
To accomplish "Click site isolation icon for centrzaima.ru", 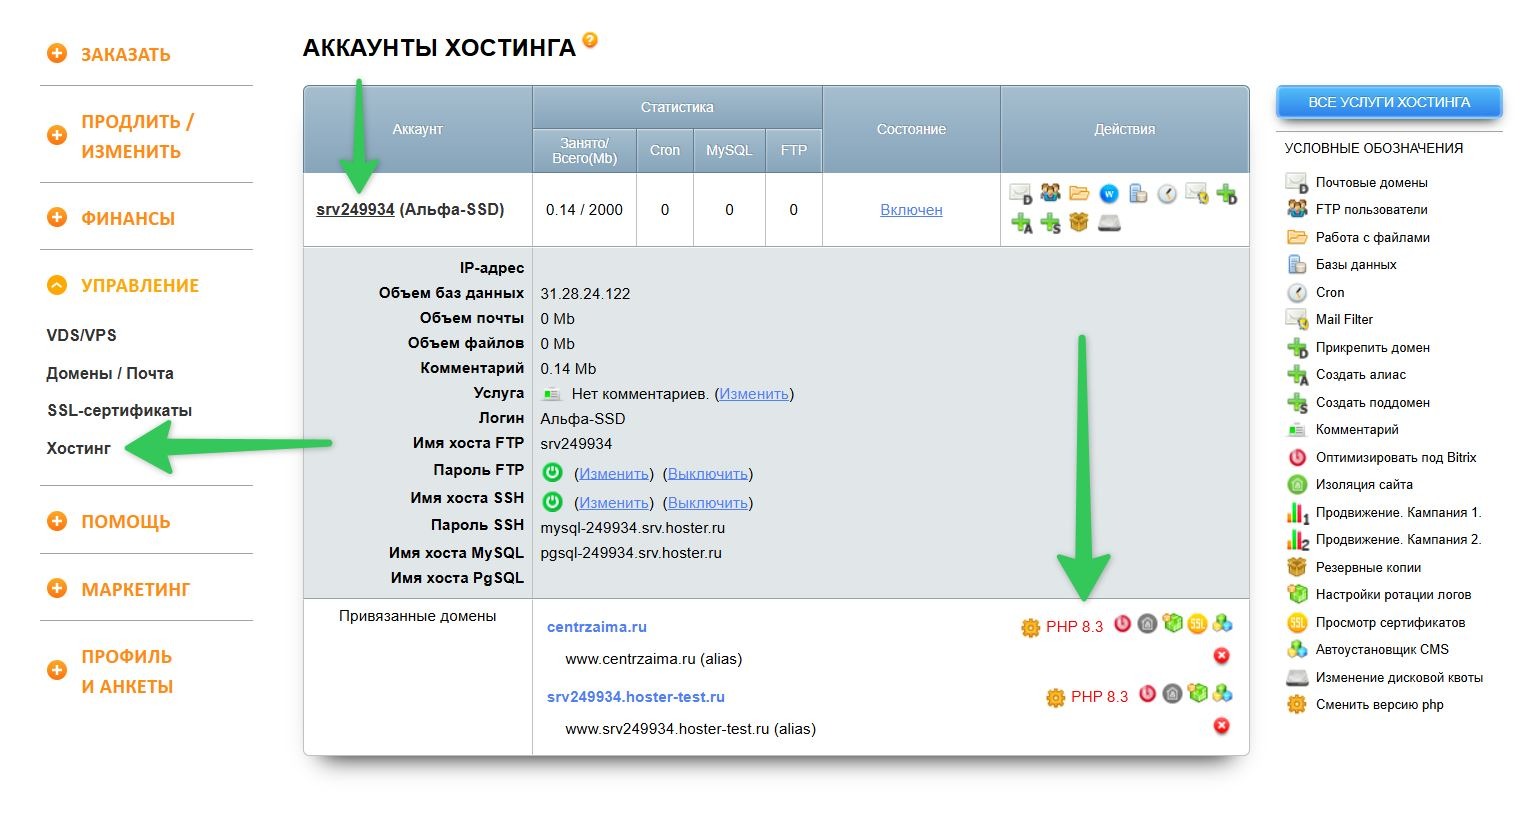I will click(1147, 624).
